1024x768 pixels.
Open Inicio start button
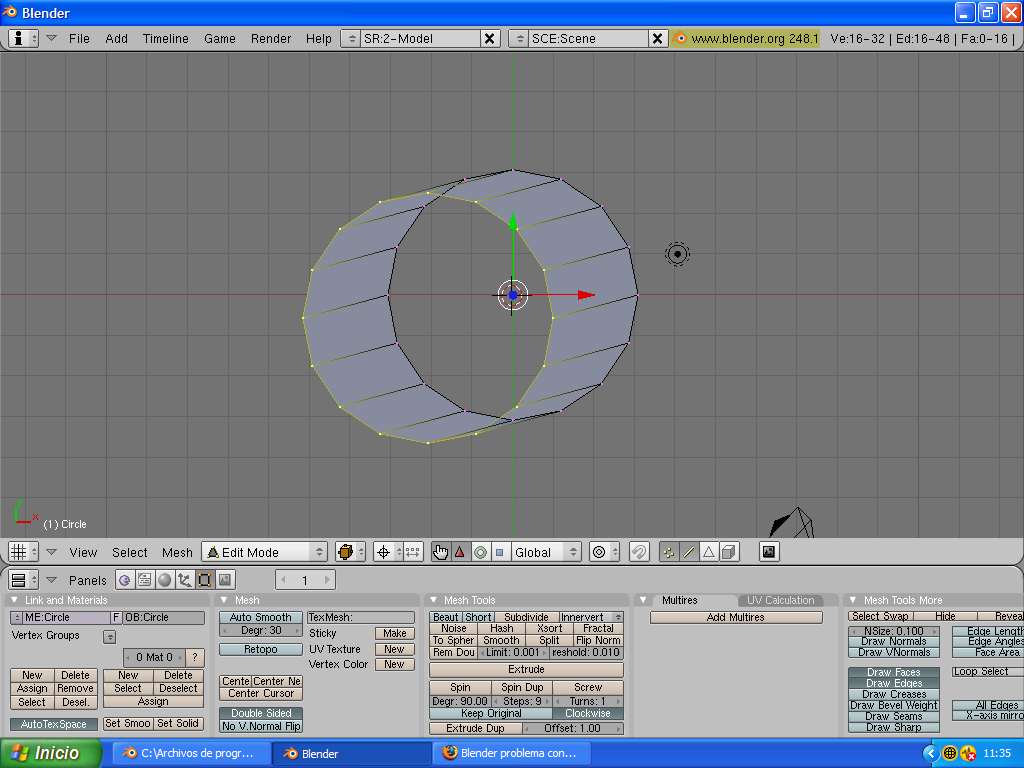pos(51,753)
